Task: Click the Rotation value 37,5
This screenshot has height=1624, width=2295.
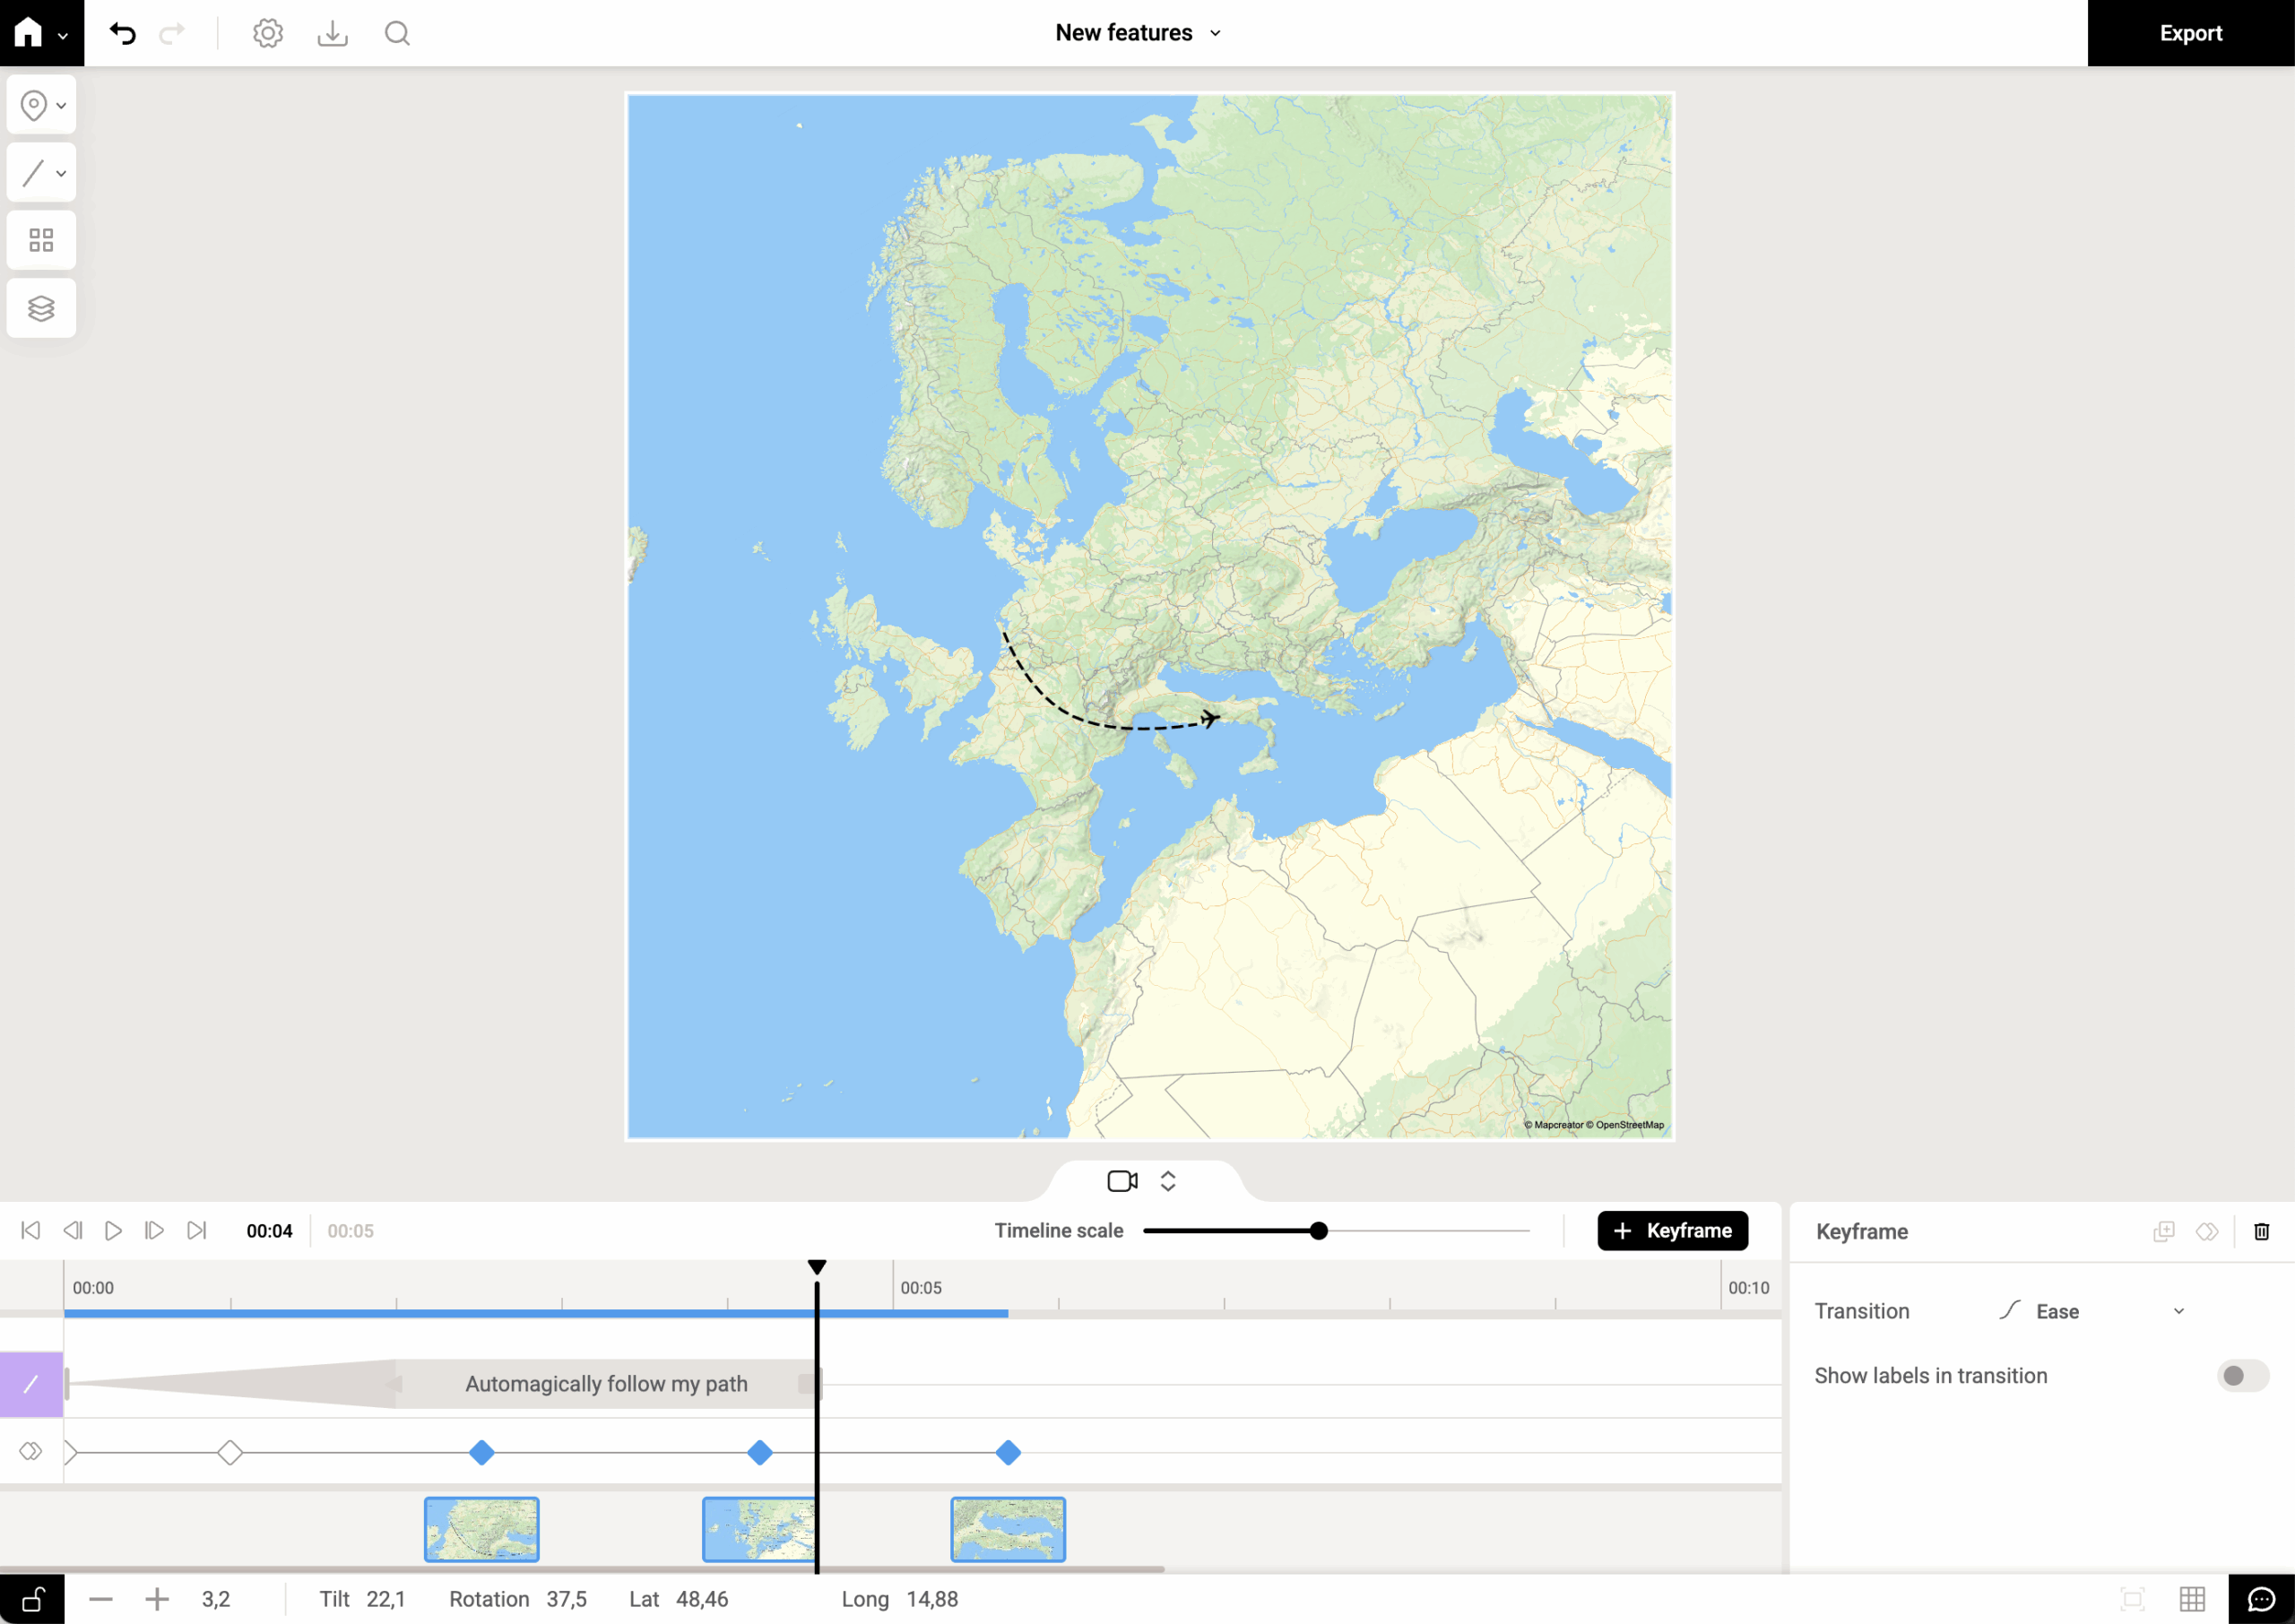Action: pos(567,1600)
